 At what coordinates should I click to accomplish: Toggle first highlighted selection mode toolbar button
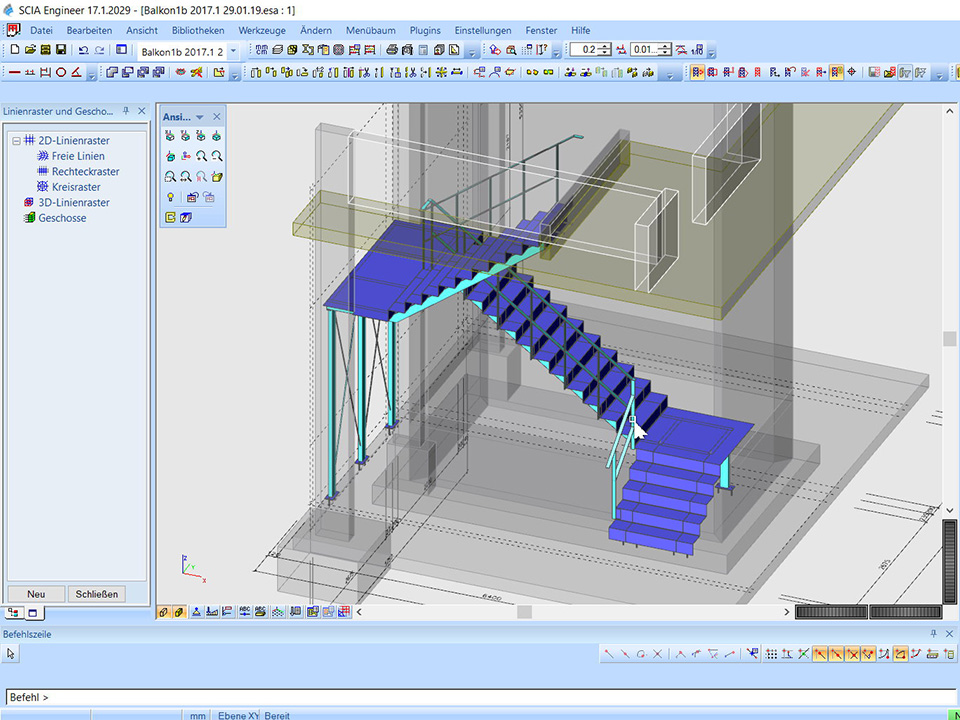698,72
